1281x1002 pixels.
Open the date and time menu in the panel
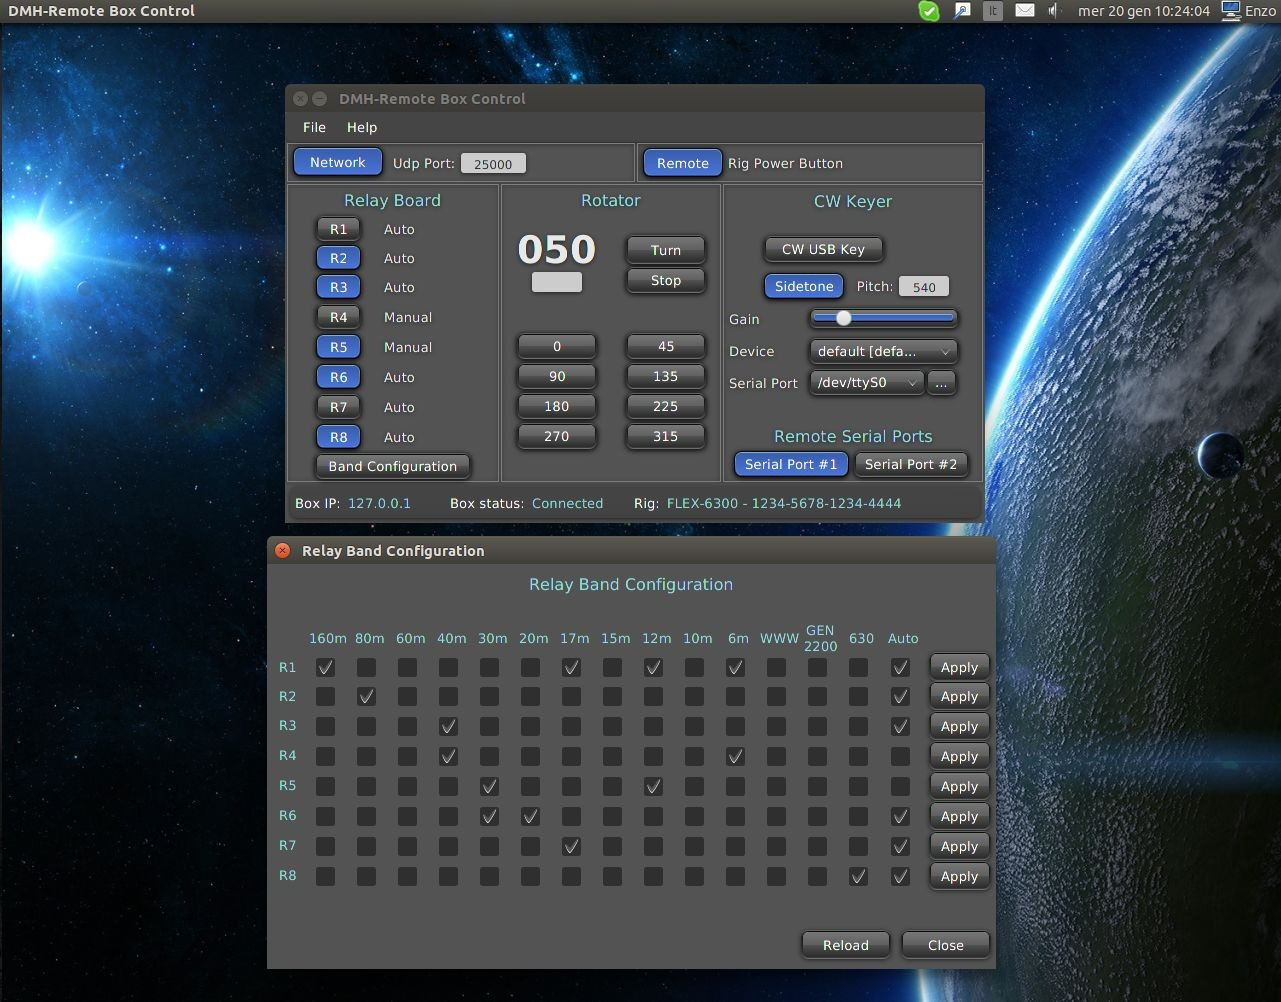(1143, 10)
